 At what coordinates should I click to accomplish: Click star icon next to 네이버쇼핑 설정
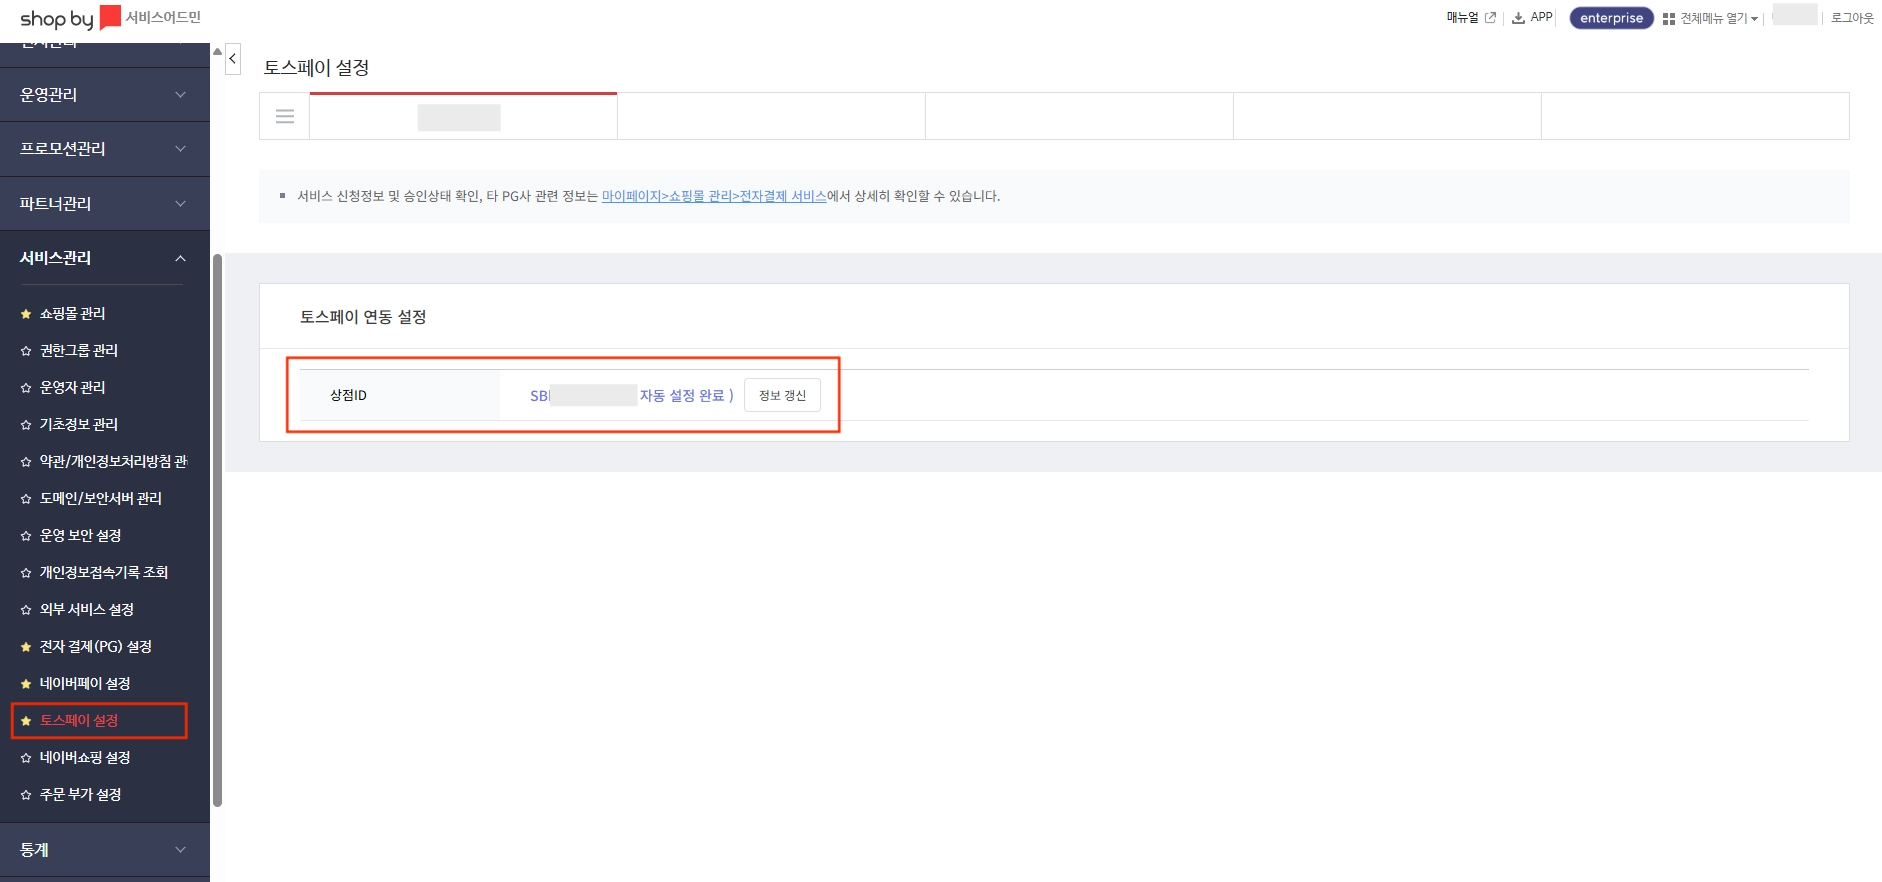pos(26,758)
